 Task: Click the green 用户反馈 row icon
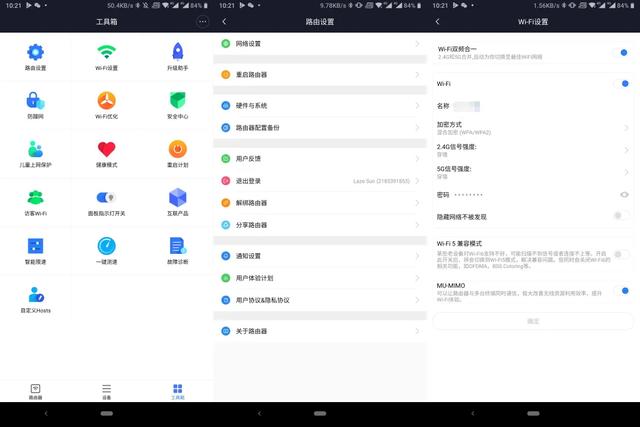pyautogui.click(x=226, y=158)
